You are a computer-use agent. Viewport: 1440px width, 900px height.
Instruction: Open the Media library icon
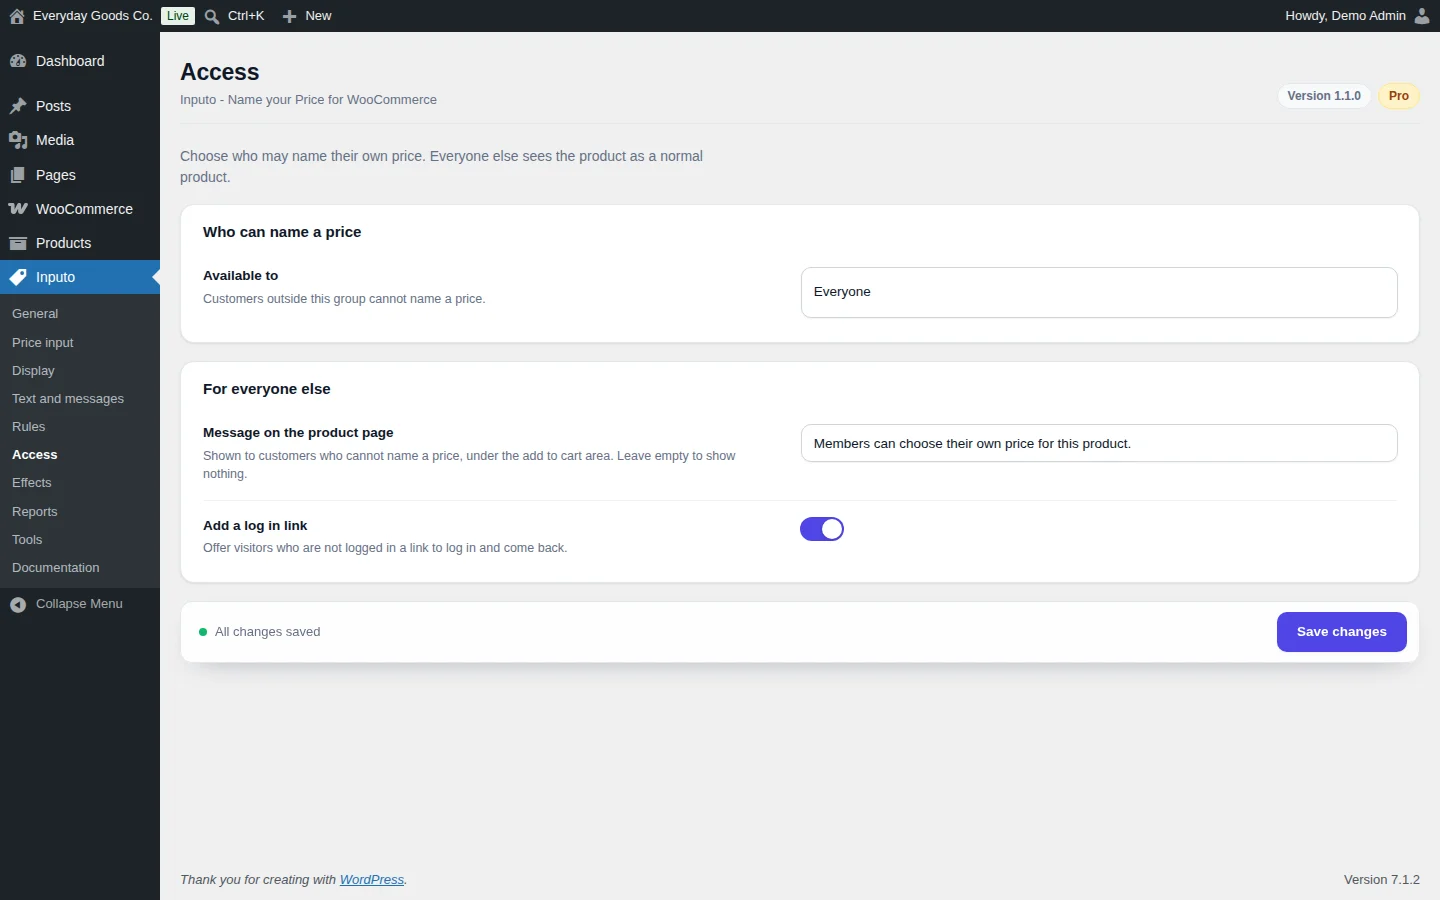pyautogui.click(x=18, y=140)
